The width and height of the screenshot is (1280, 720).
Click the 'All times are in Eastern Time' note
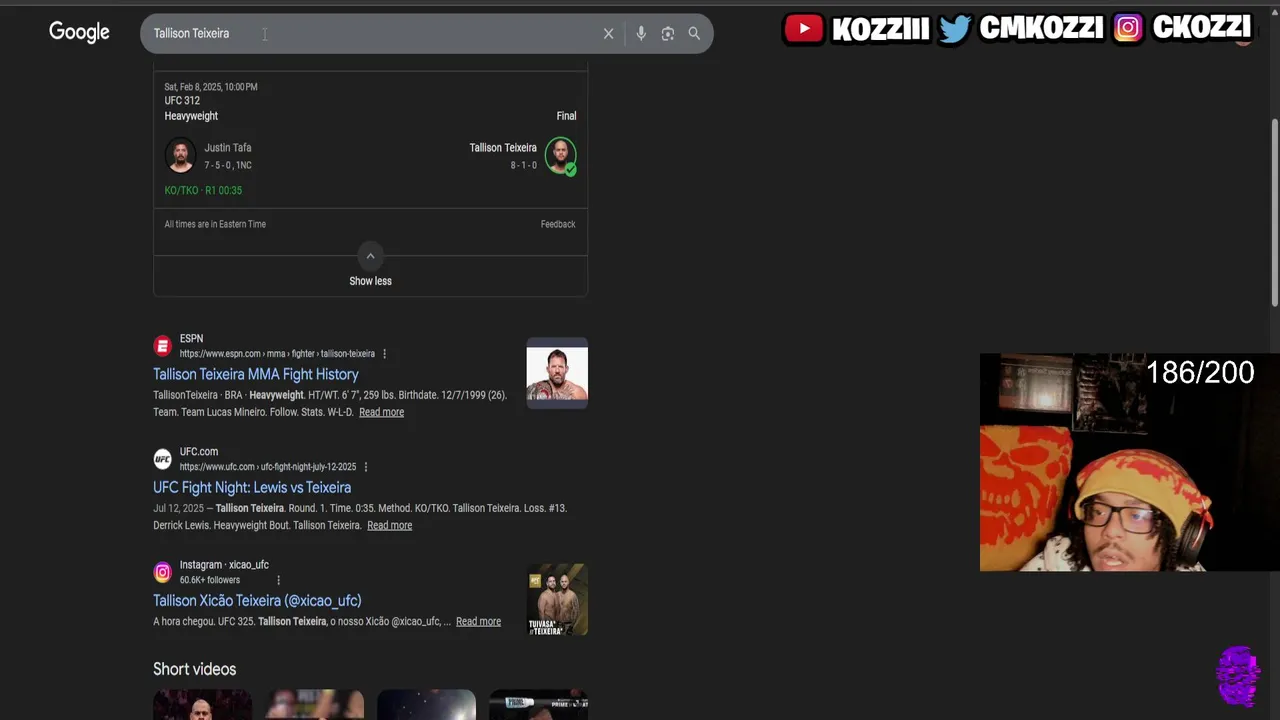tap(215, 224)
